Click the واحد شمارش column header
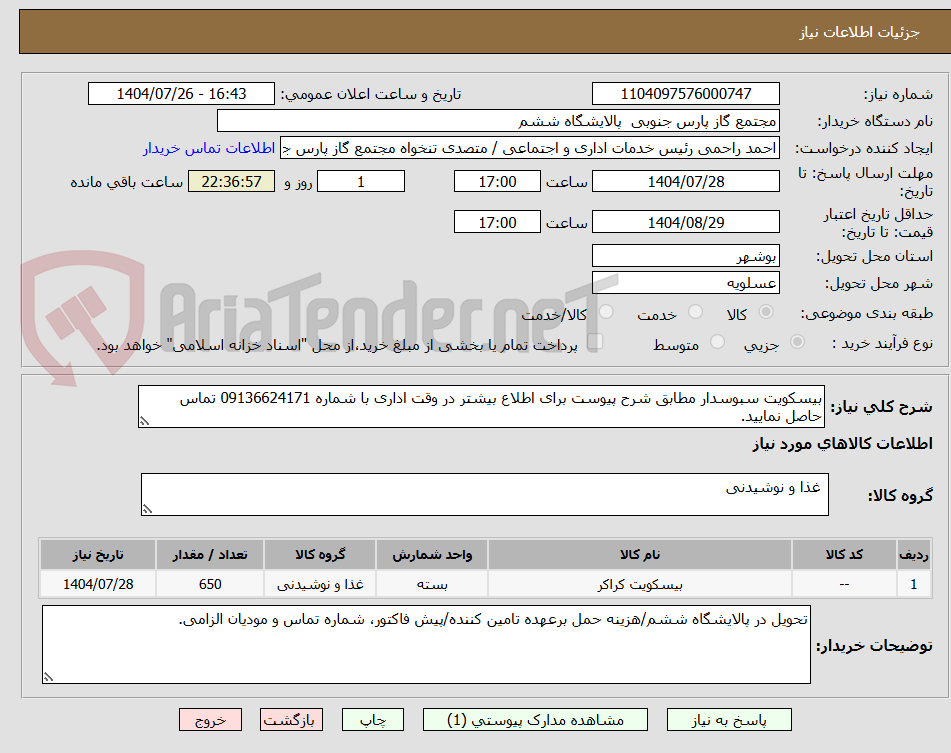 pyautogui.click(x=432, y=555)
